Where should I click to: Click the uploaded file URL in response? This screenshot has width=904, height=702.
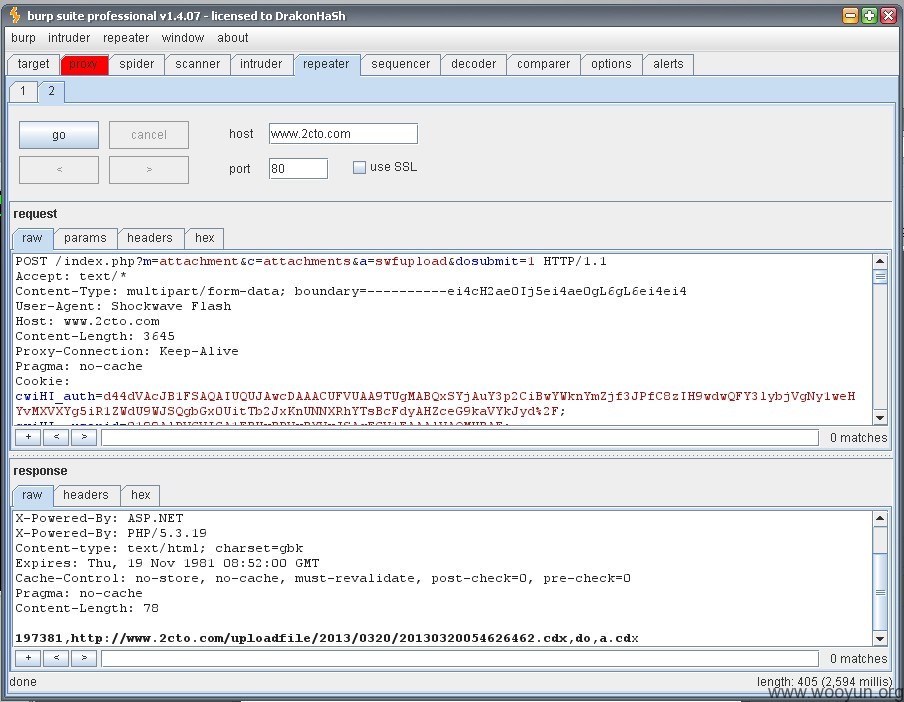(319, 638)
